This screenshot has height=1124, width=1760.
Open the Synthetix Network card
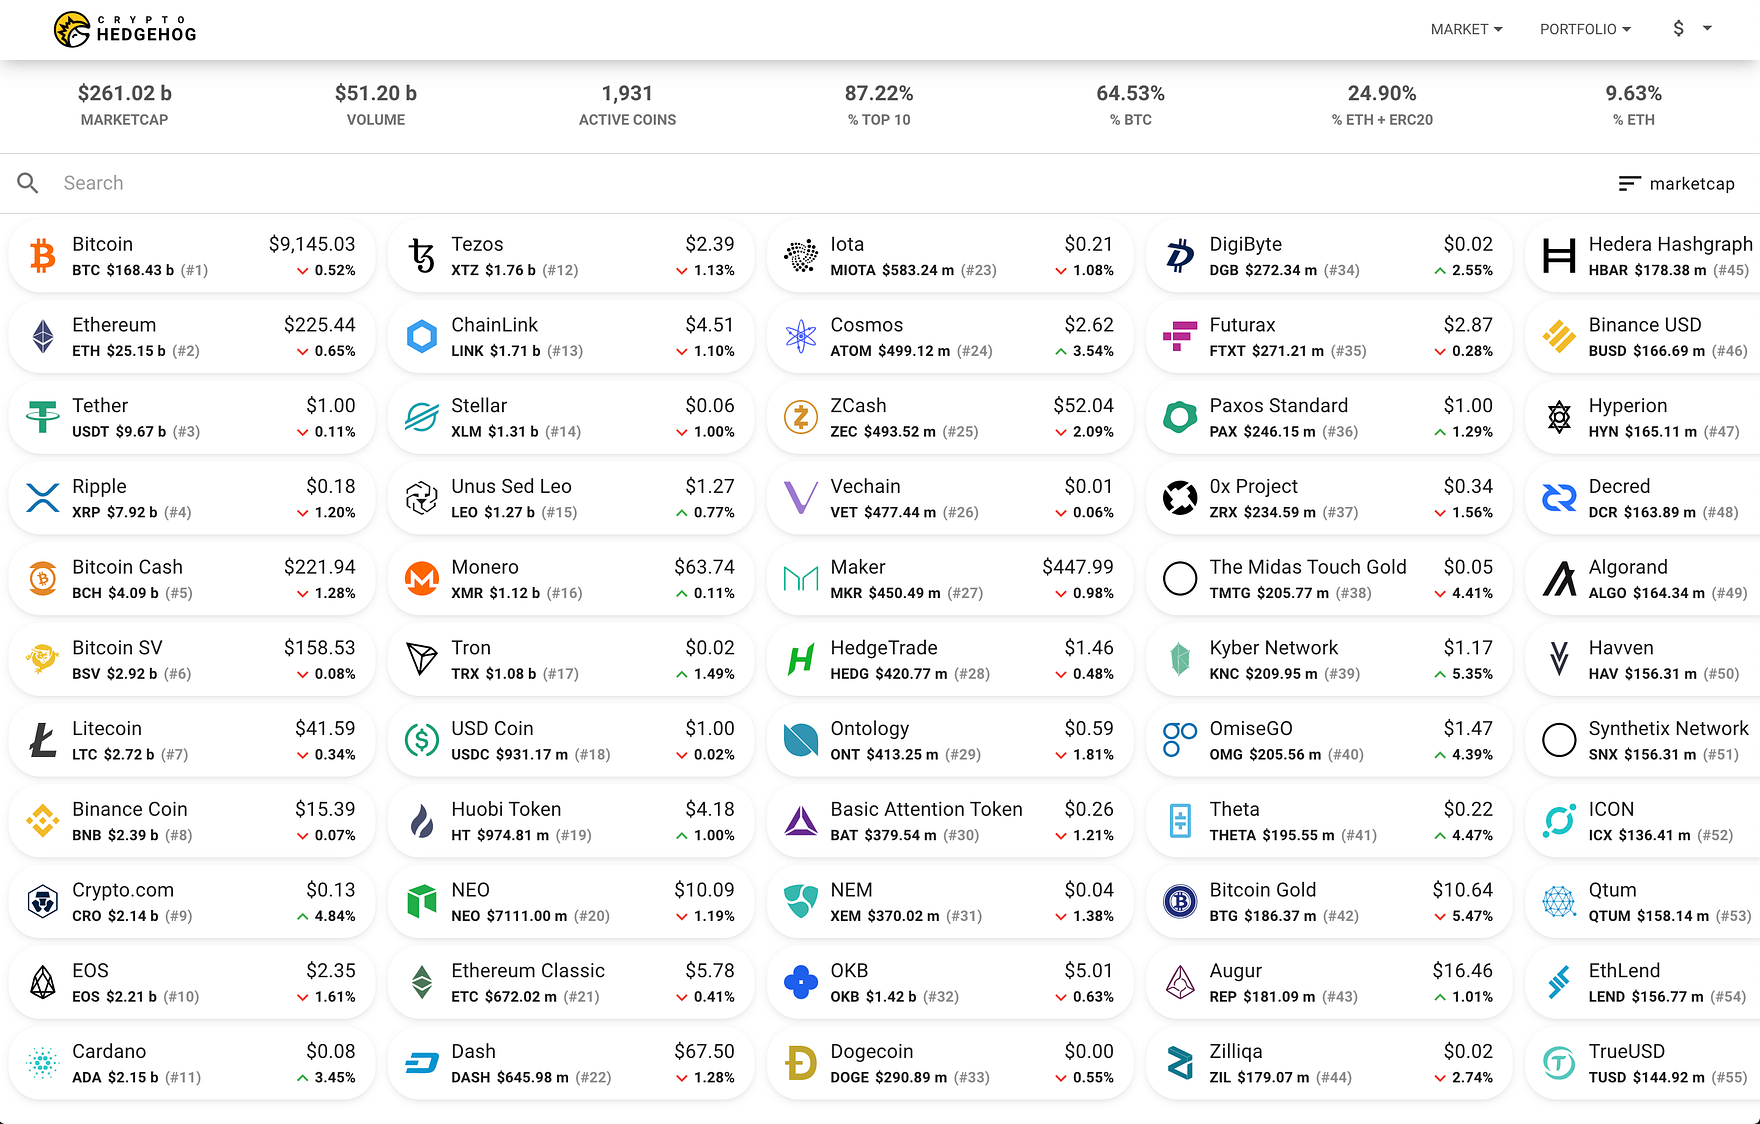1643,741
